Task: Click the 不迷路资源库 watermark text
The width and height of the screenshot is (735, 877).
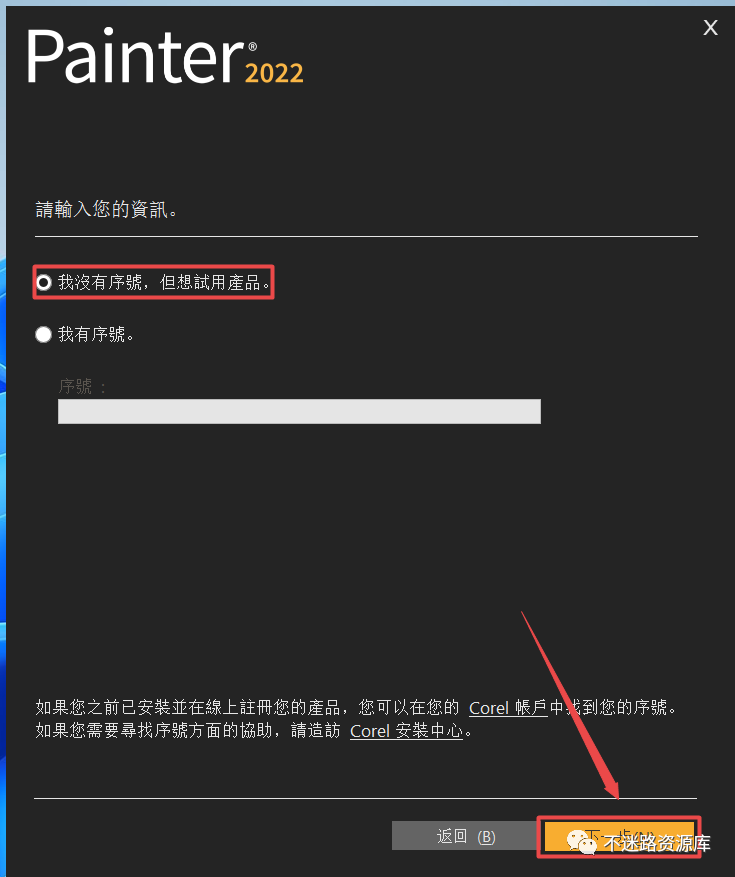Action: pos(657,843)
